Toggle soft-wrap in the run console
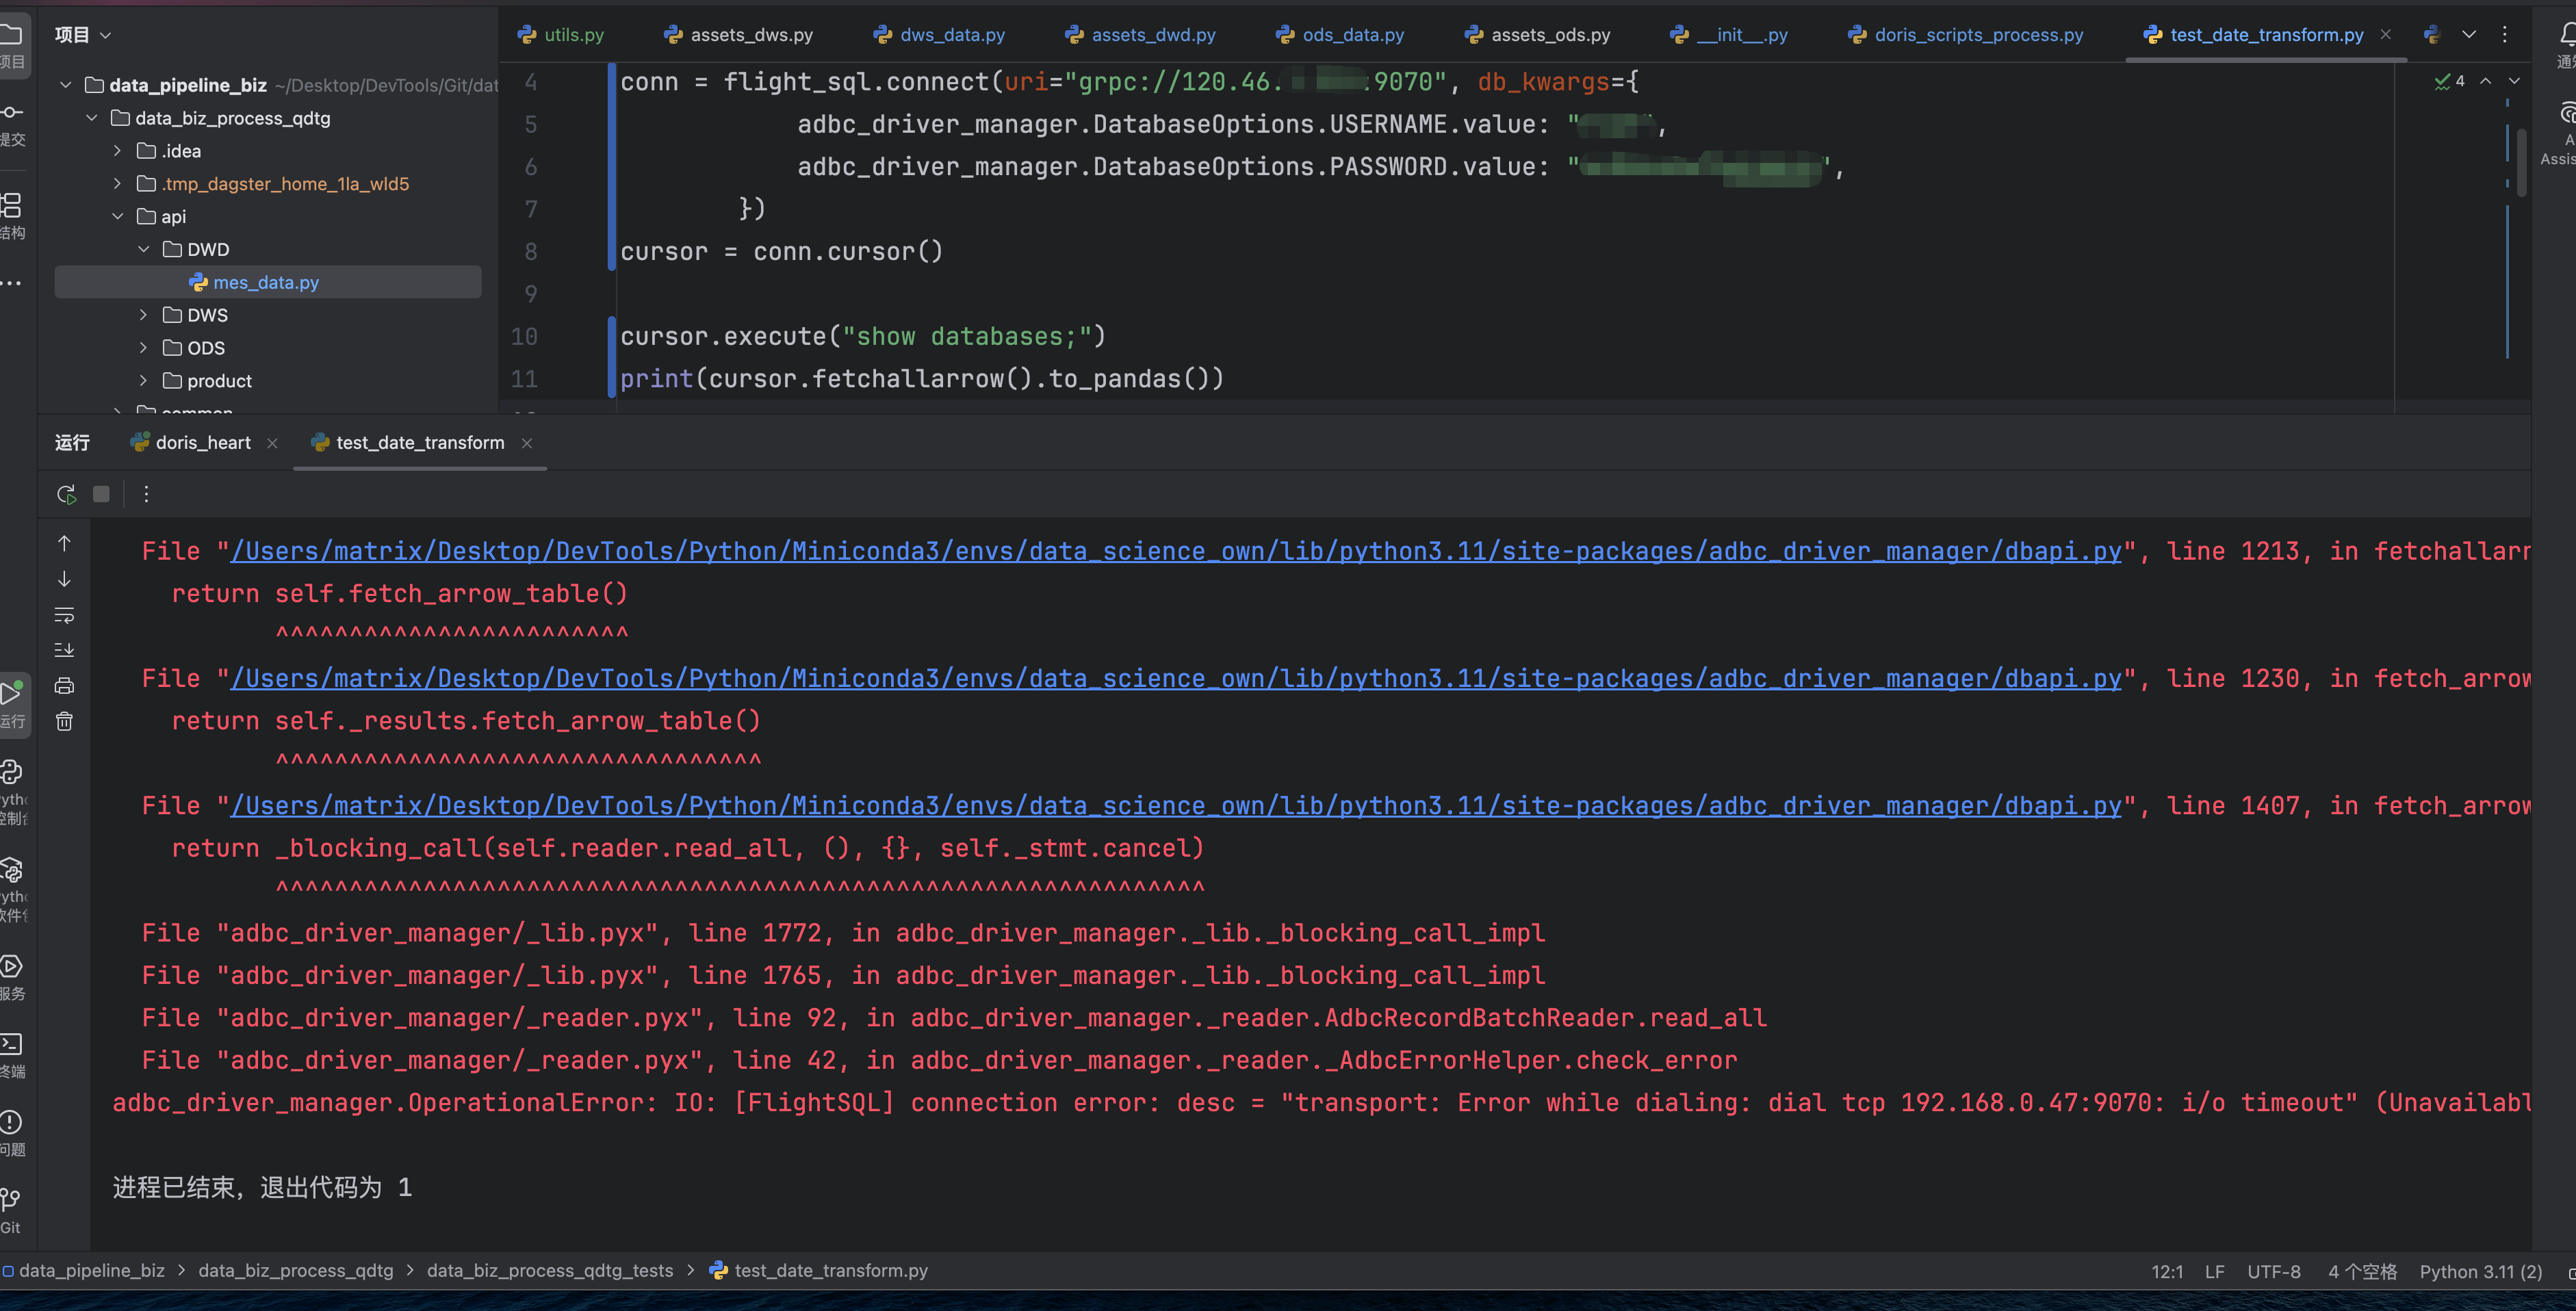This screenshot has width=2576, height=1311. [x=64, y=615]
